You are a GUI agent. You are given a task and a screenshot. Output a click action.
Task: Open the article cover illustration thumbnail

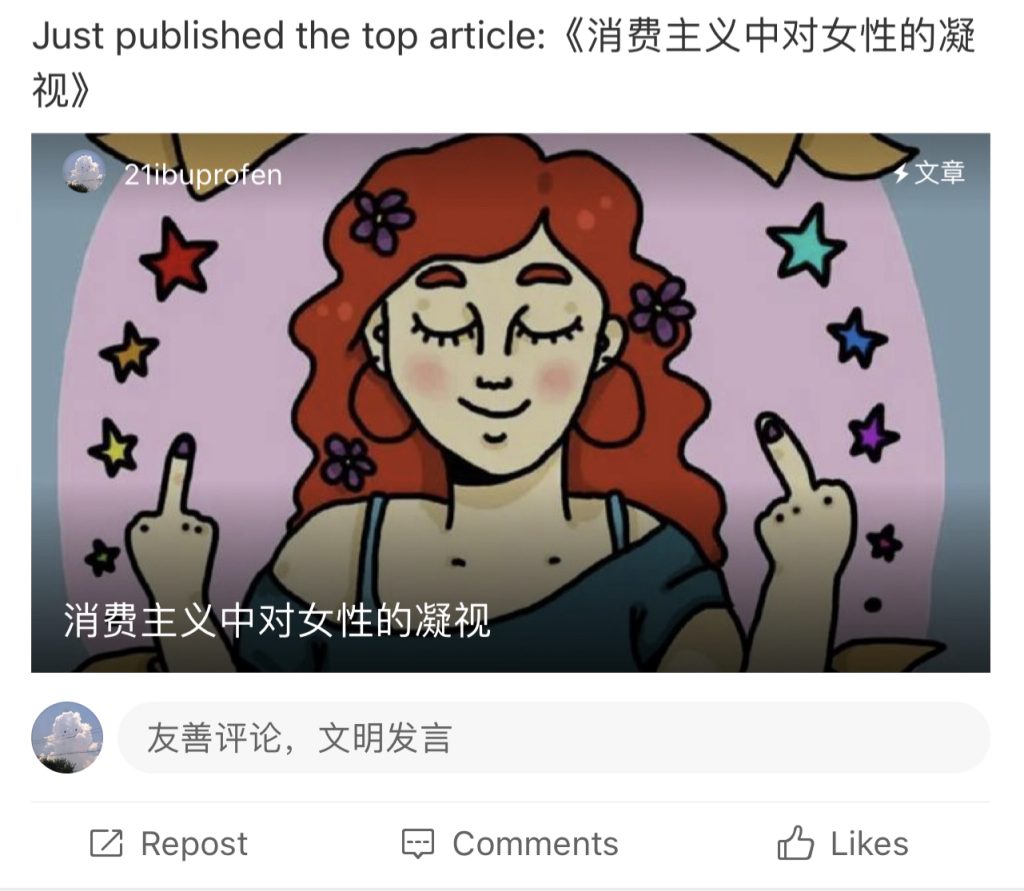pyautogui.click(x=511, y=402)
